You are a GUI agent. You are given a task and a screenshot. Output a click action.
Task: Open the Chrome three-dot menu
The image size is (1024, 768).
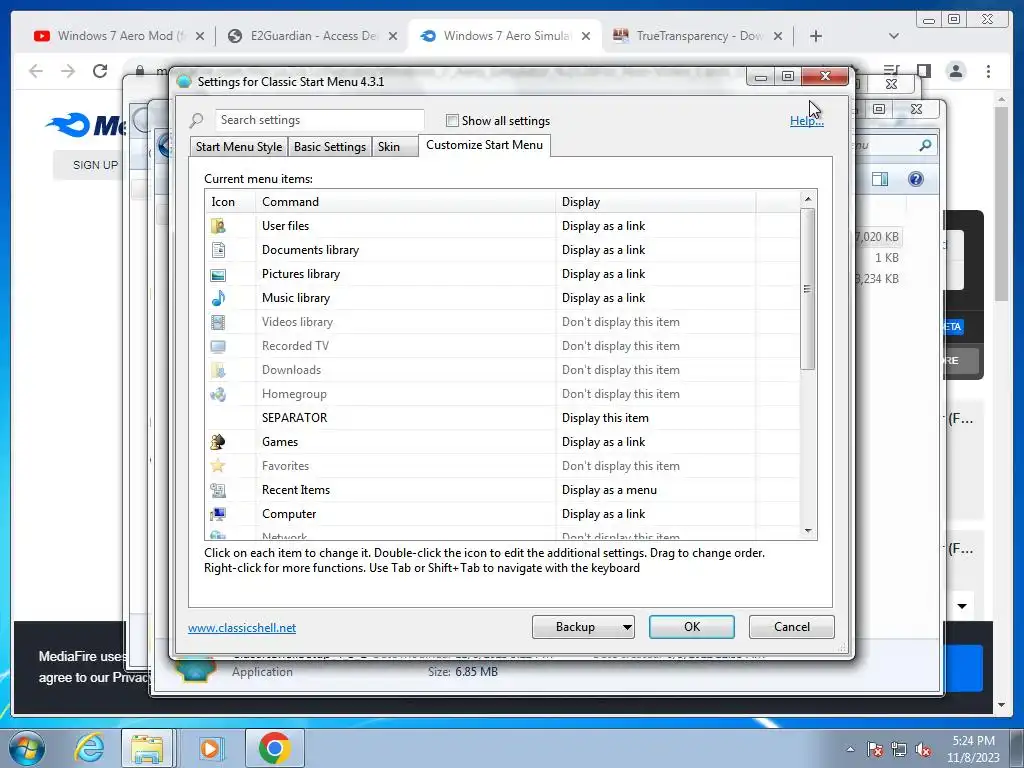(x=988, y=71)
